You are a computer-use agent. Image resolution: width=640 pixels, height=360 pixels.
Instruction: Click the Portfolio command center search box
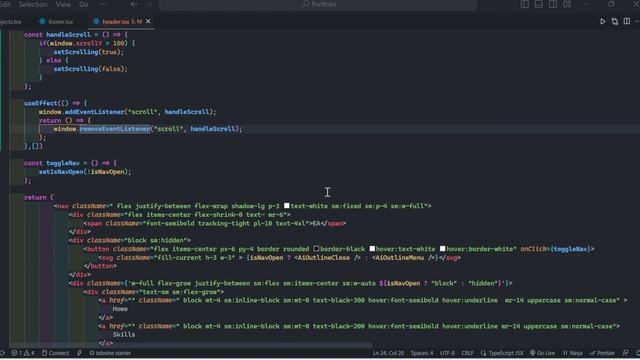tap(318, 4)
